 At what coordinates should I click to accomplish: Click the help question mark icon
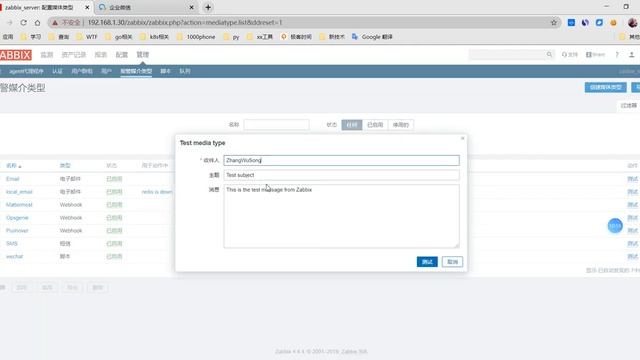coord(617,54)
